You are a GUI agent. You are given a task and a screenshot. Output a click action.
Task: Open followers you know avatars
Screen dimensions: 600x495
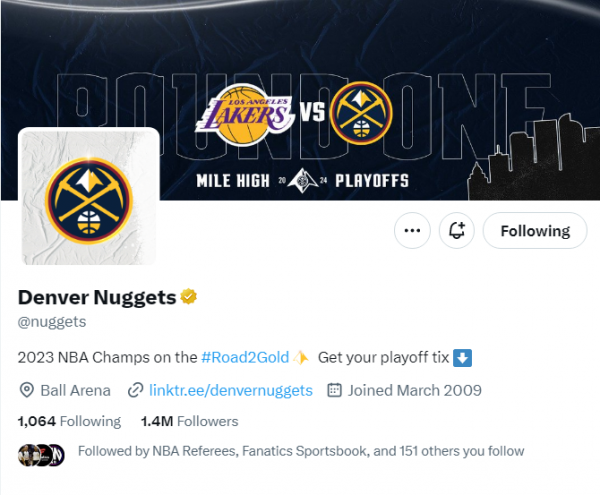pos(42,452)
